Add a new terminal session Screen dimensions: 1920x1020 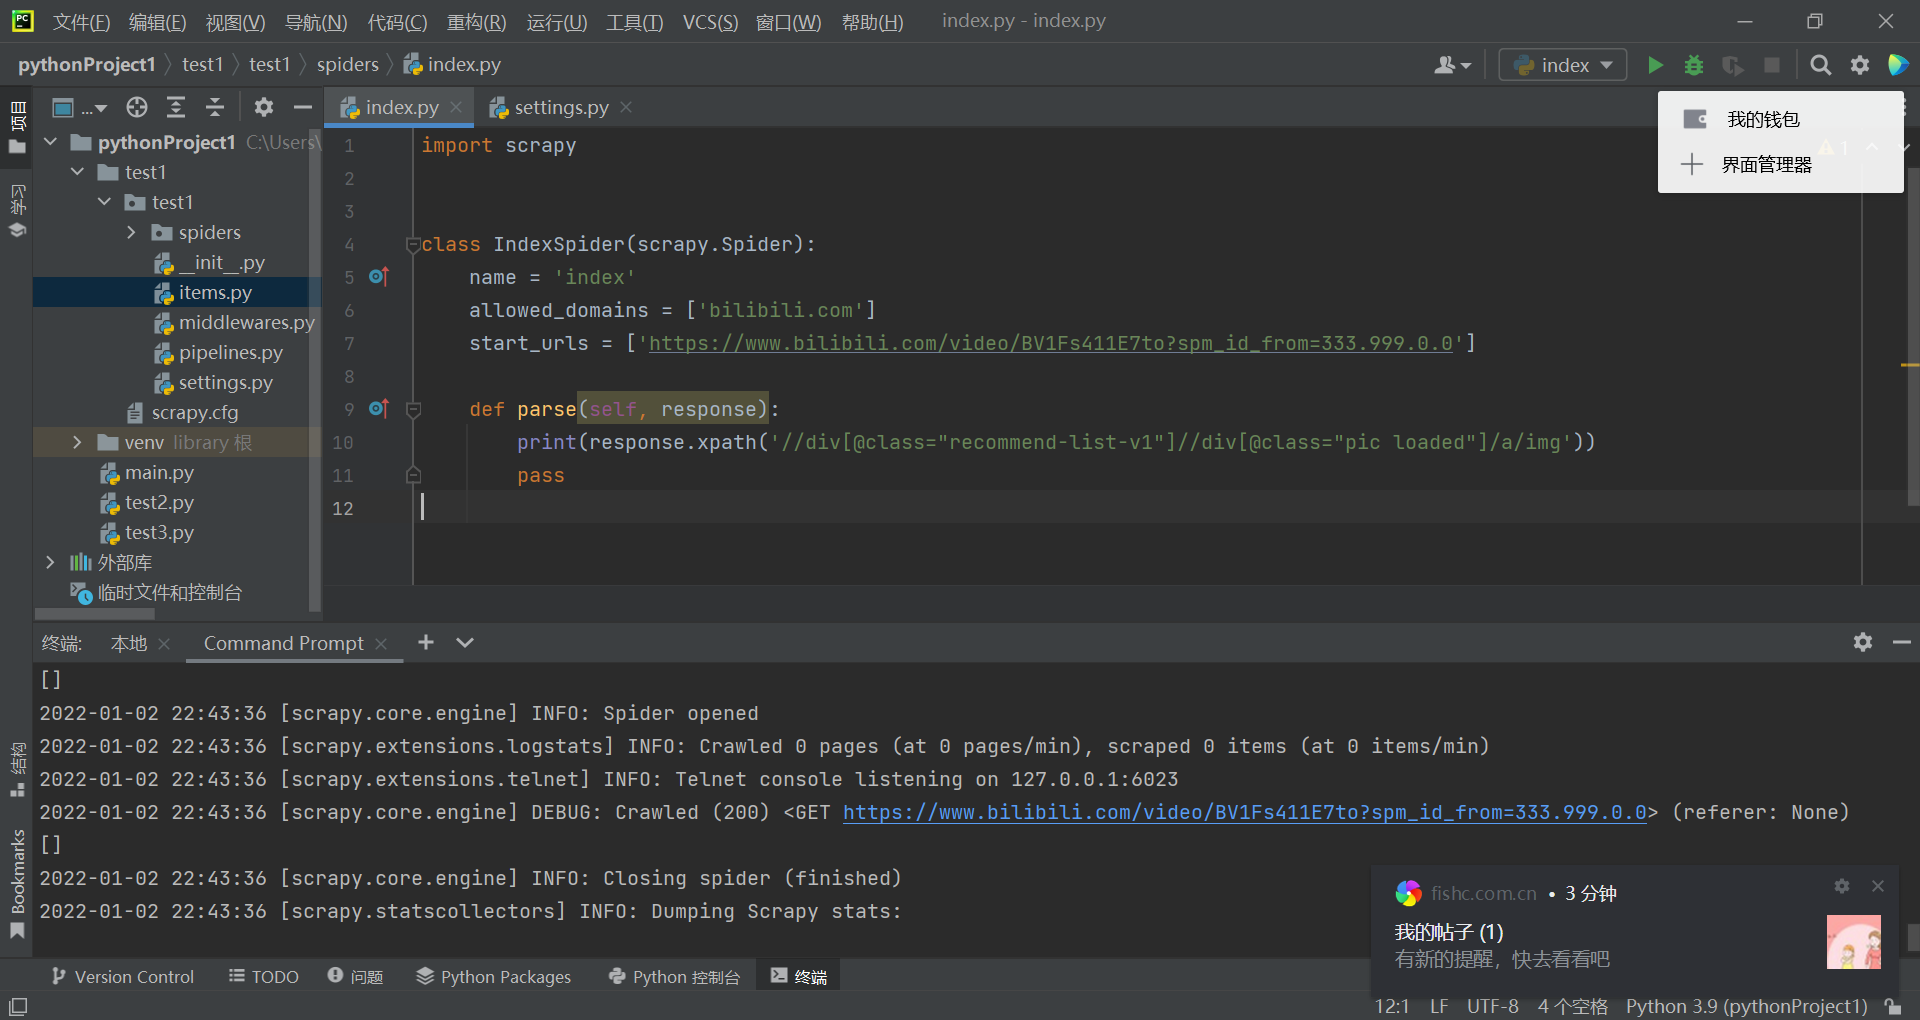pyautogui.click(x=426, y=642)
